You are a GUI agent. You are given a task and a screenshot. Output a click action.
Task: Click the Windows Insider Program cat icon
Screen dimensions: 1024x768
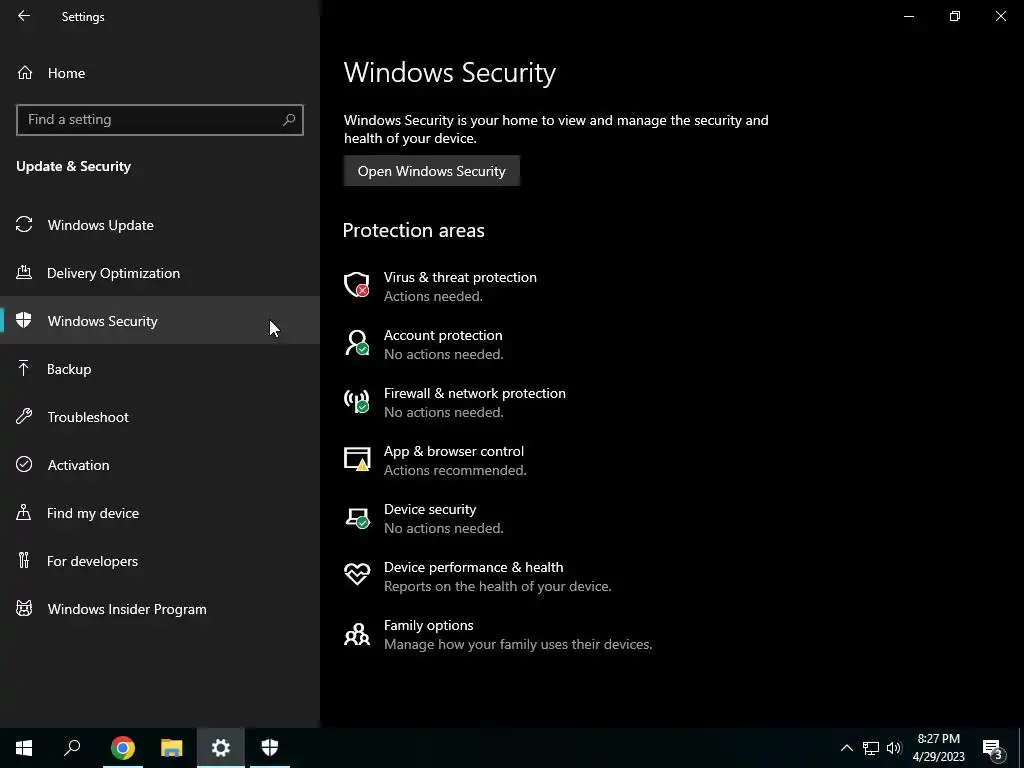click(x=24, y=609)
